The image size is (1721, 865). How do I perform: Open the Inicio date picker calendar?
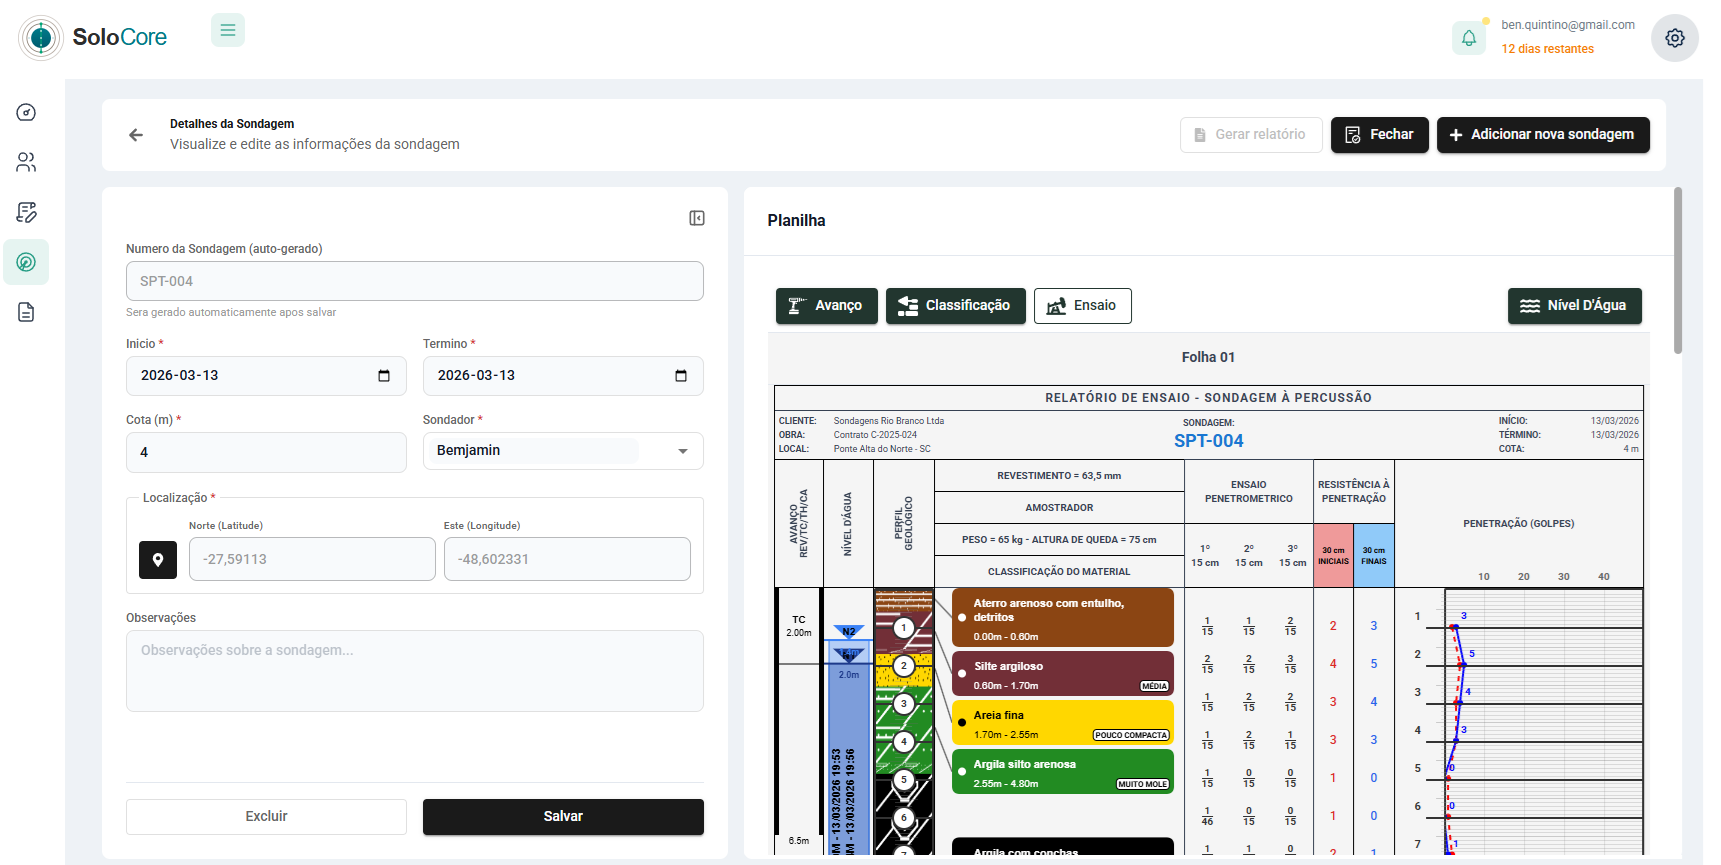384,376
